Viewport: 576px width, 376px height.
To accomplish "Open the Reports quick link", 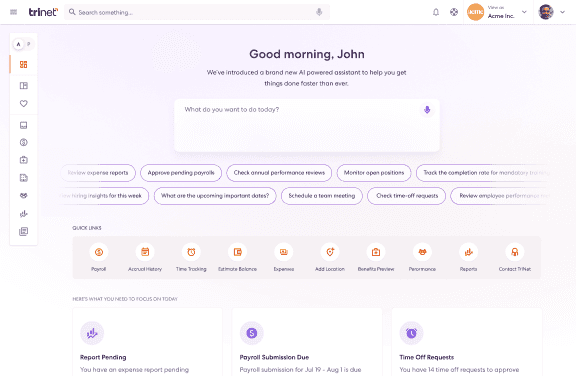I will click(x=468, y=257).
